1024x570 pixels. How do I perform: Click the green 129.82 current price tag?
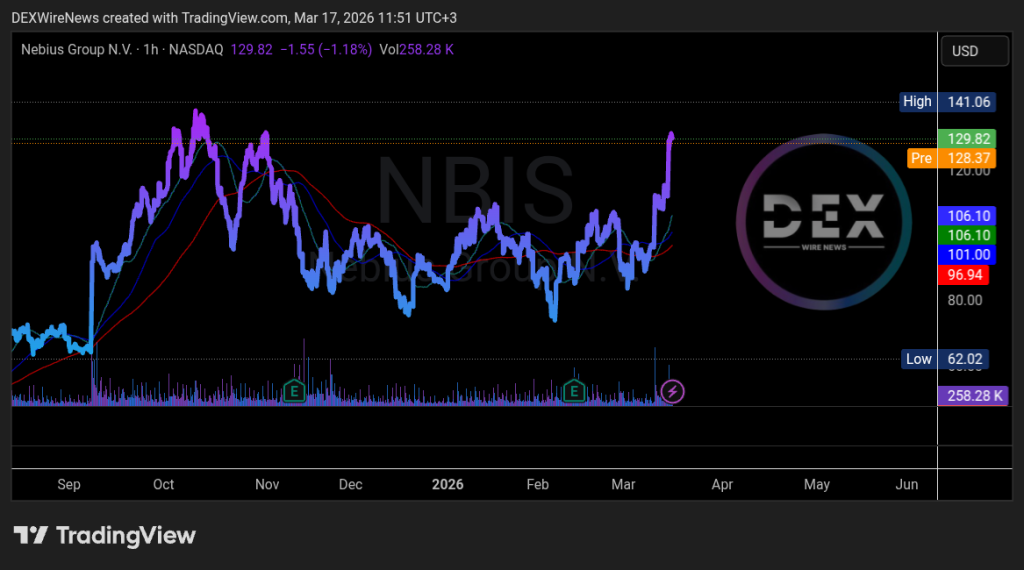967,138
